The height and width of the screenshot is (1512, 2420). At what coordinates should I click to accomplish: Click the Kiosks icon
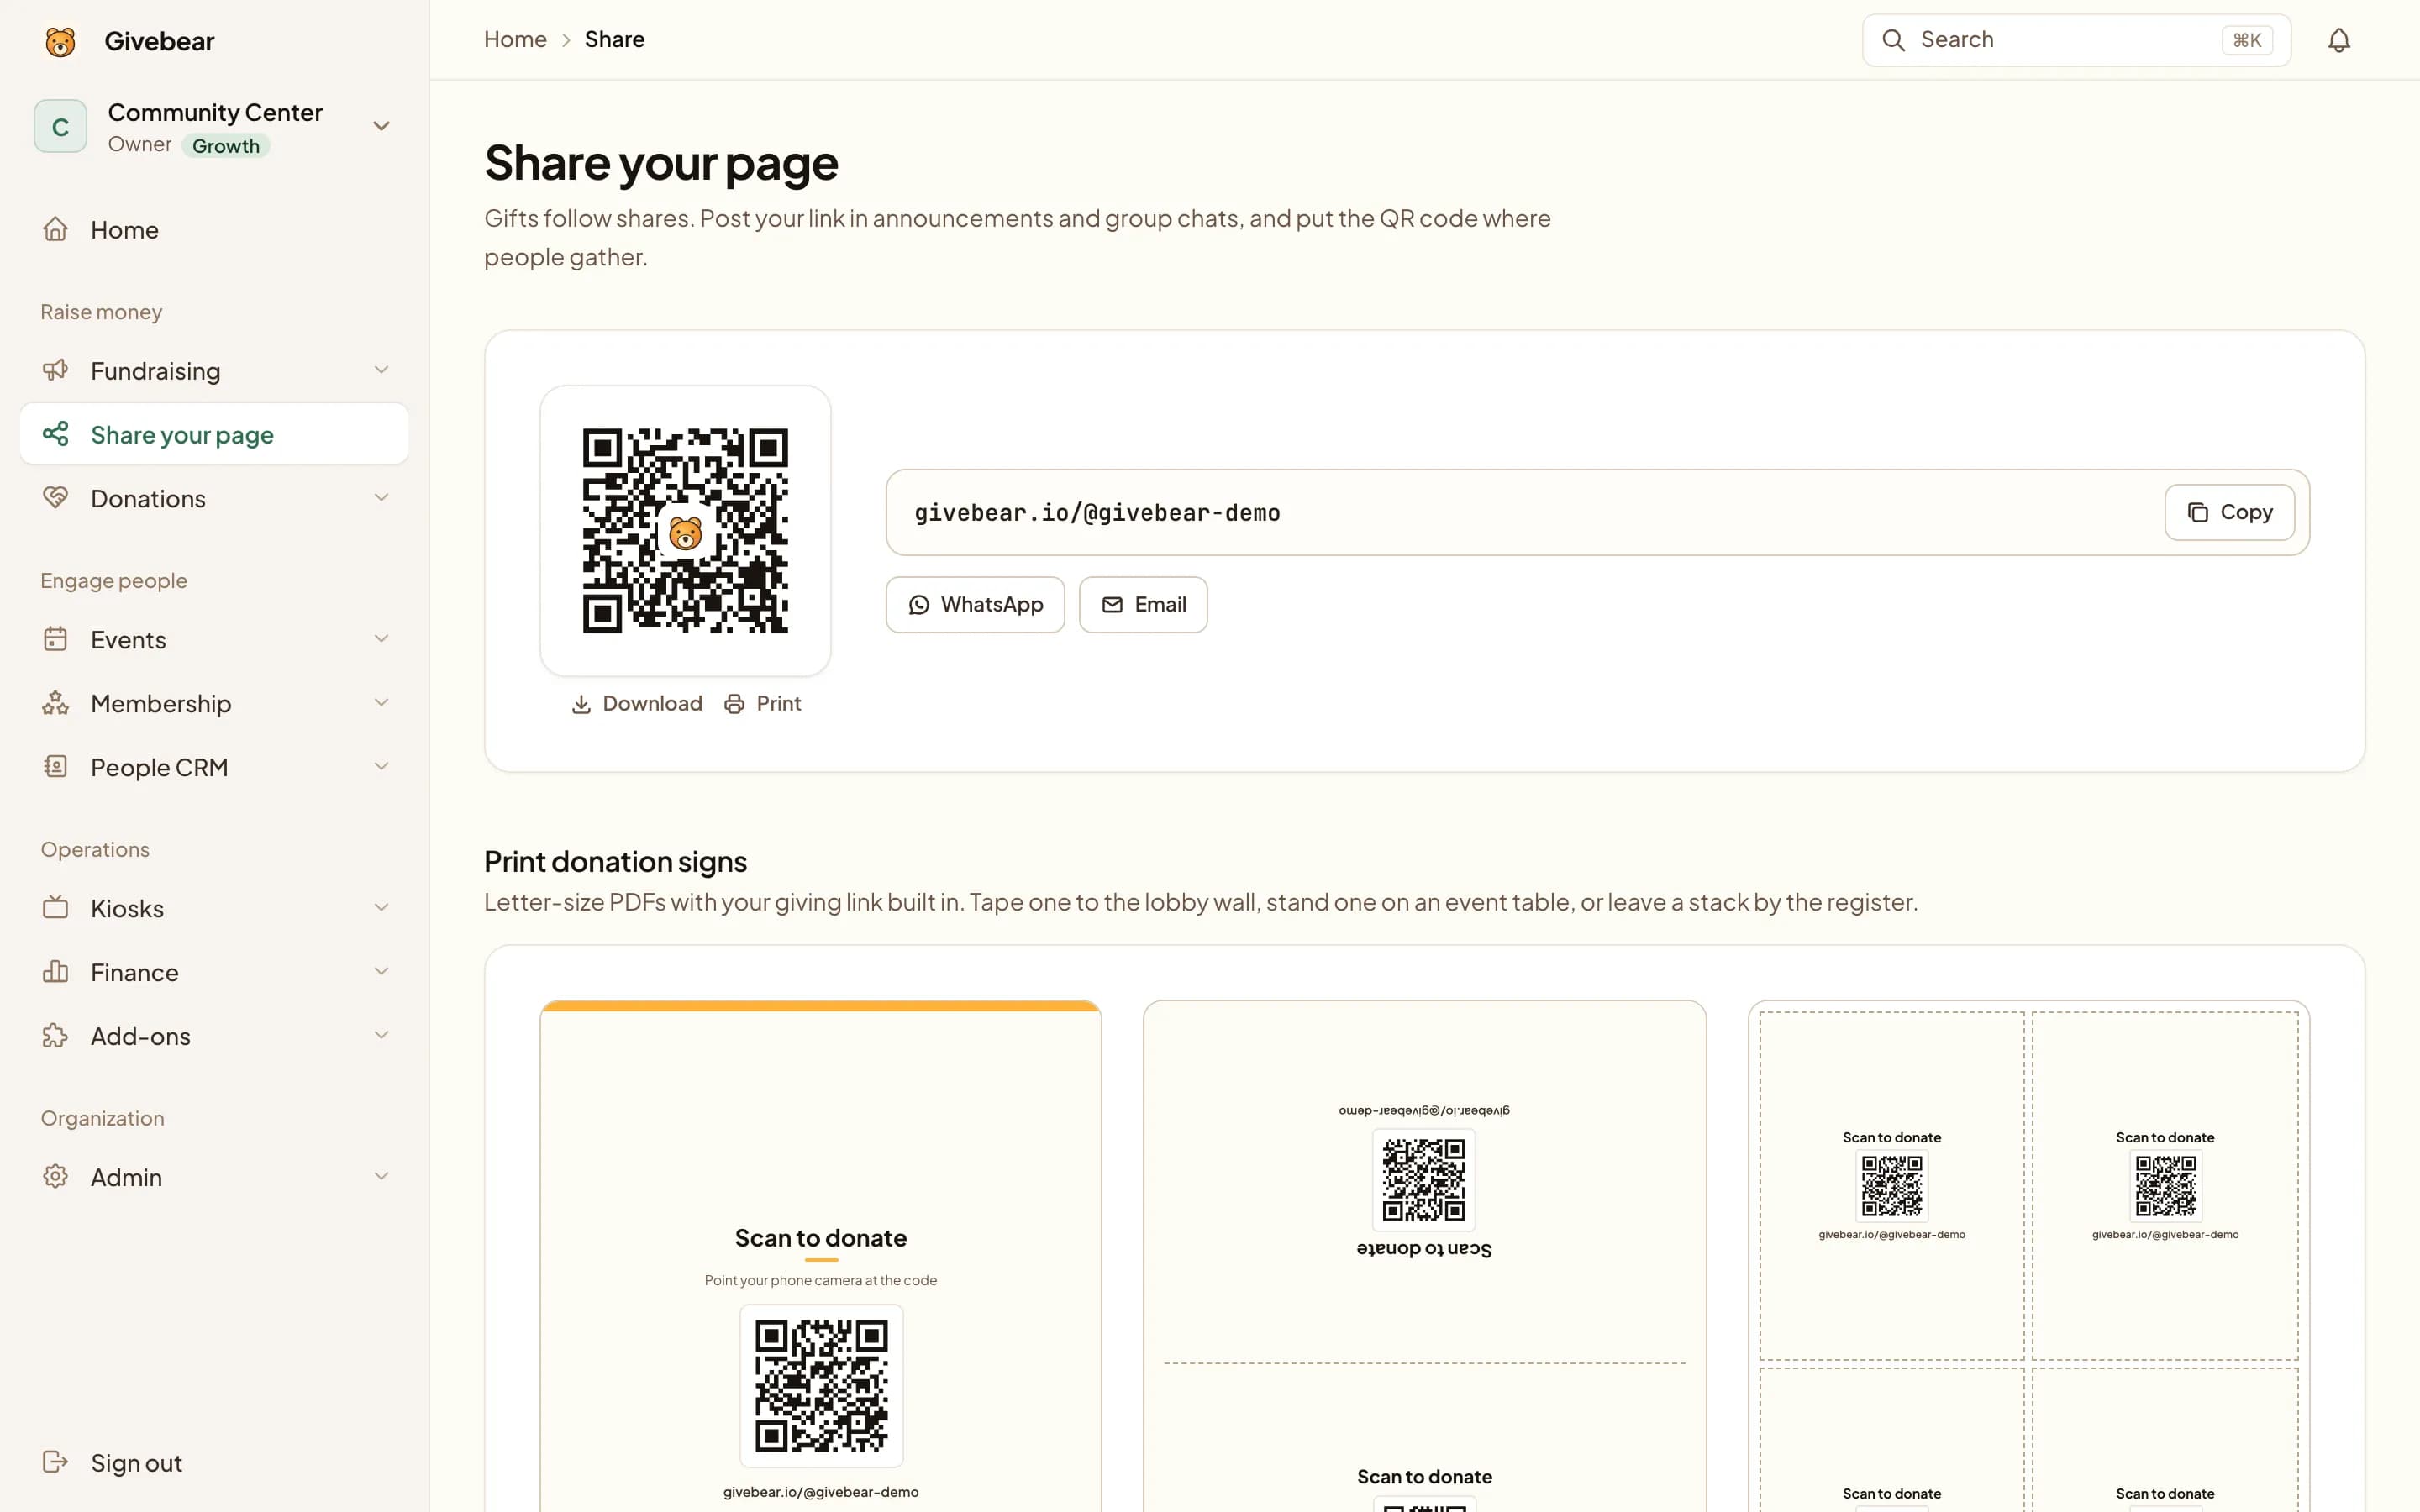tap(56, 908)
